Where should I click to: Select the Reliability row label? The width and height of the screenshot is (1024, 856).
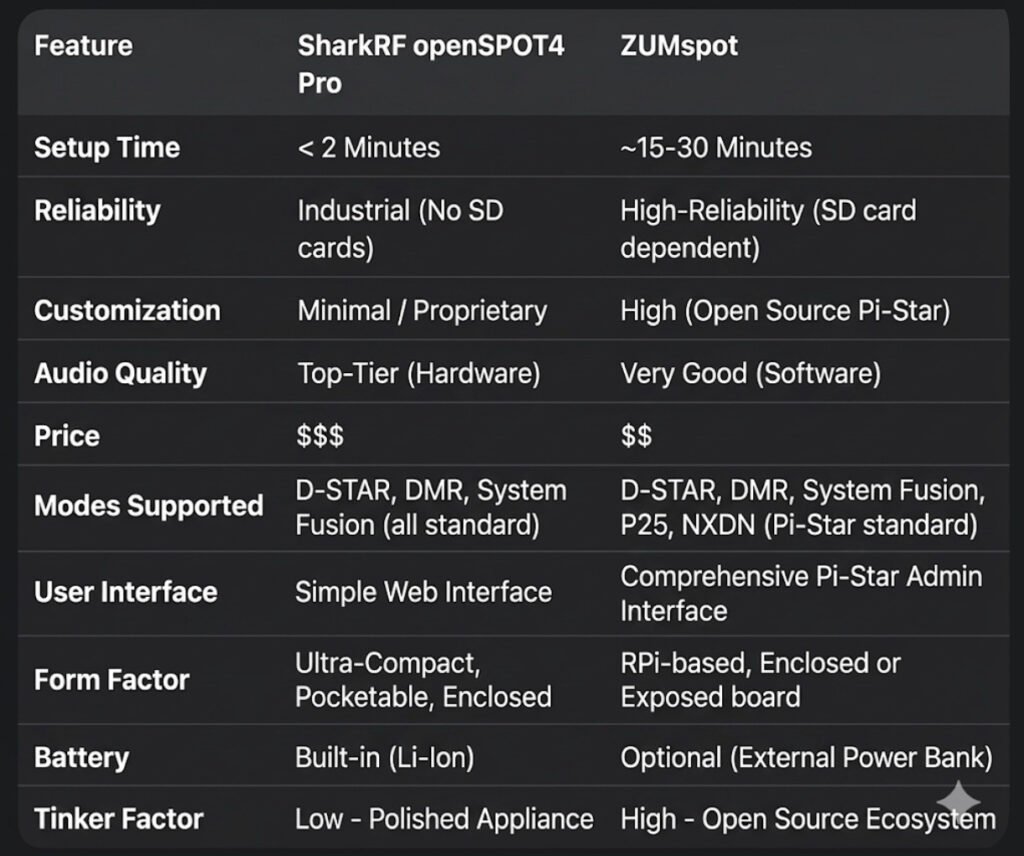tap(97, 211)
